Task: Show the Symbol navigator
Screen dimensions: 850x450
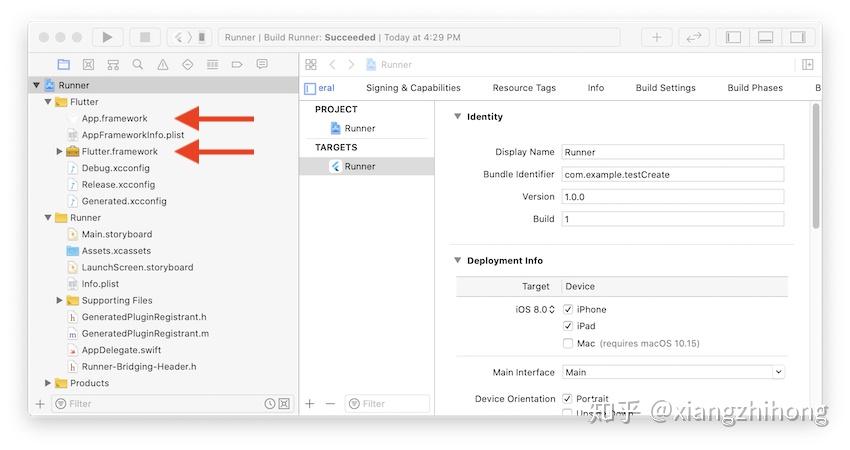Action: pyautogui.click(x=113, y=65)
